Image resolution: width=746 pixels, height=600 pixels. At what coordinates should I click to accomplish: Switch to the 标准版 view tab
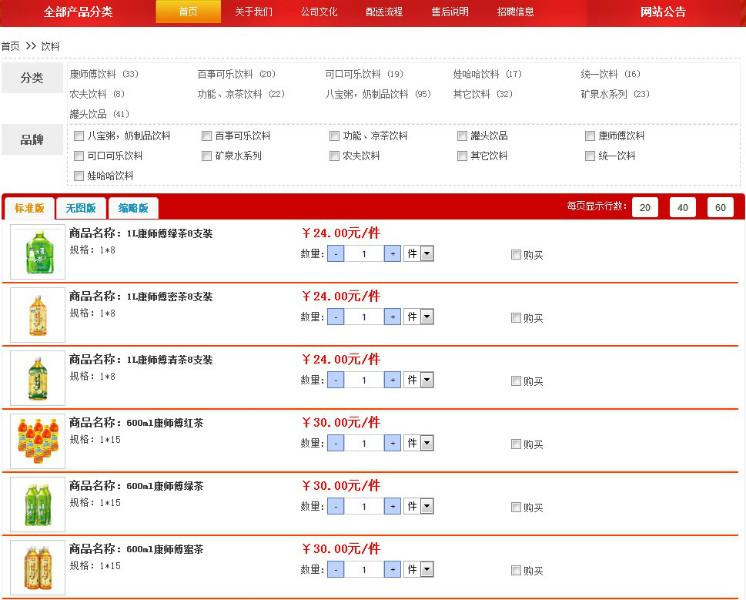click(29, 208)
